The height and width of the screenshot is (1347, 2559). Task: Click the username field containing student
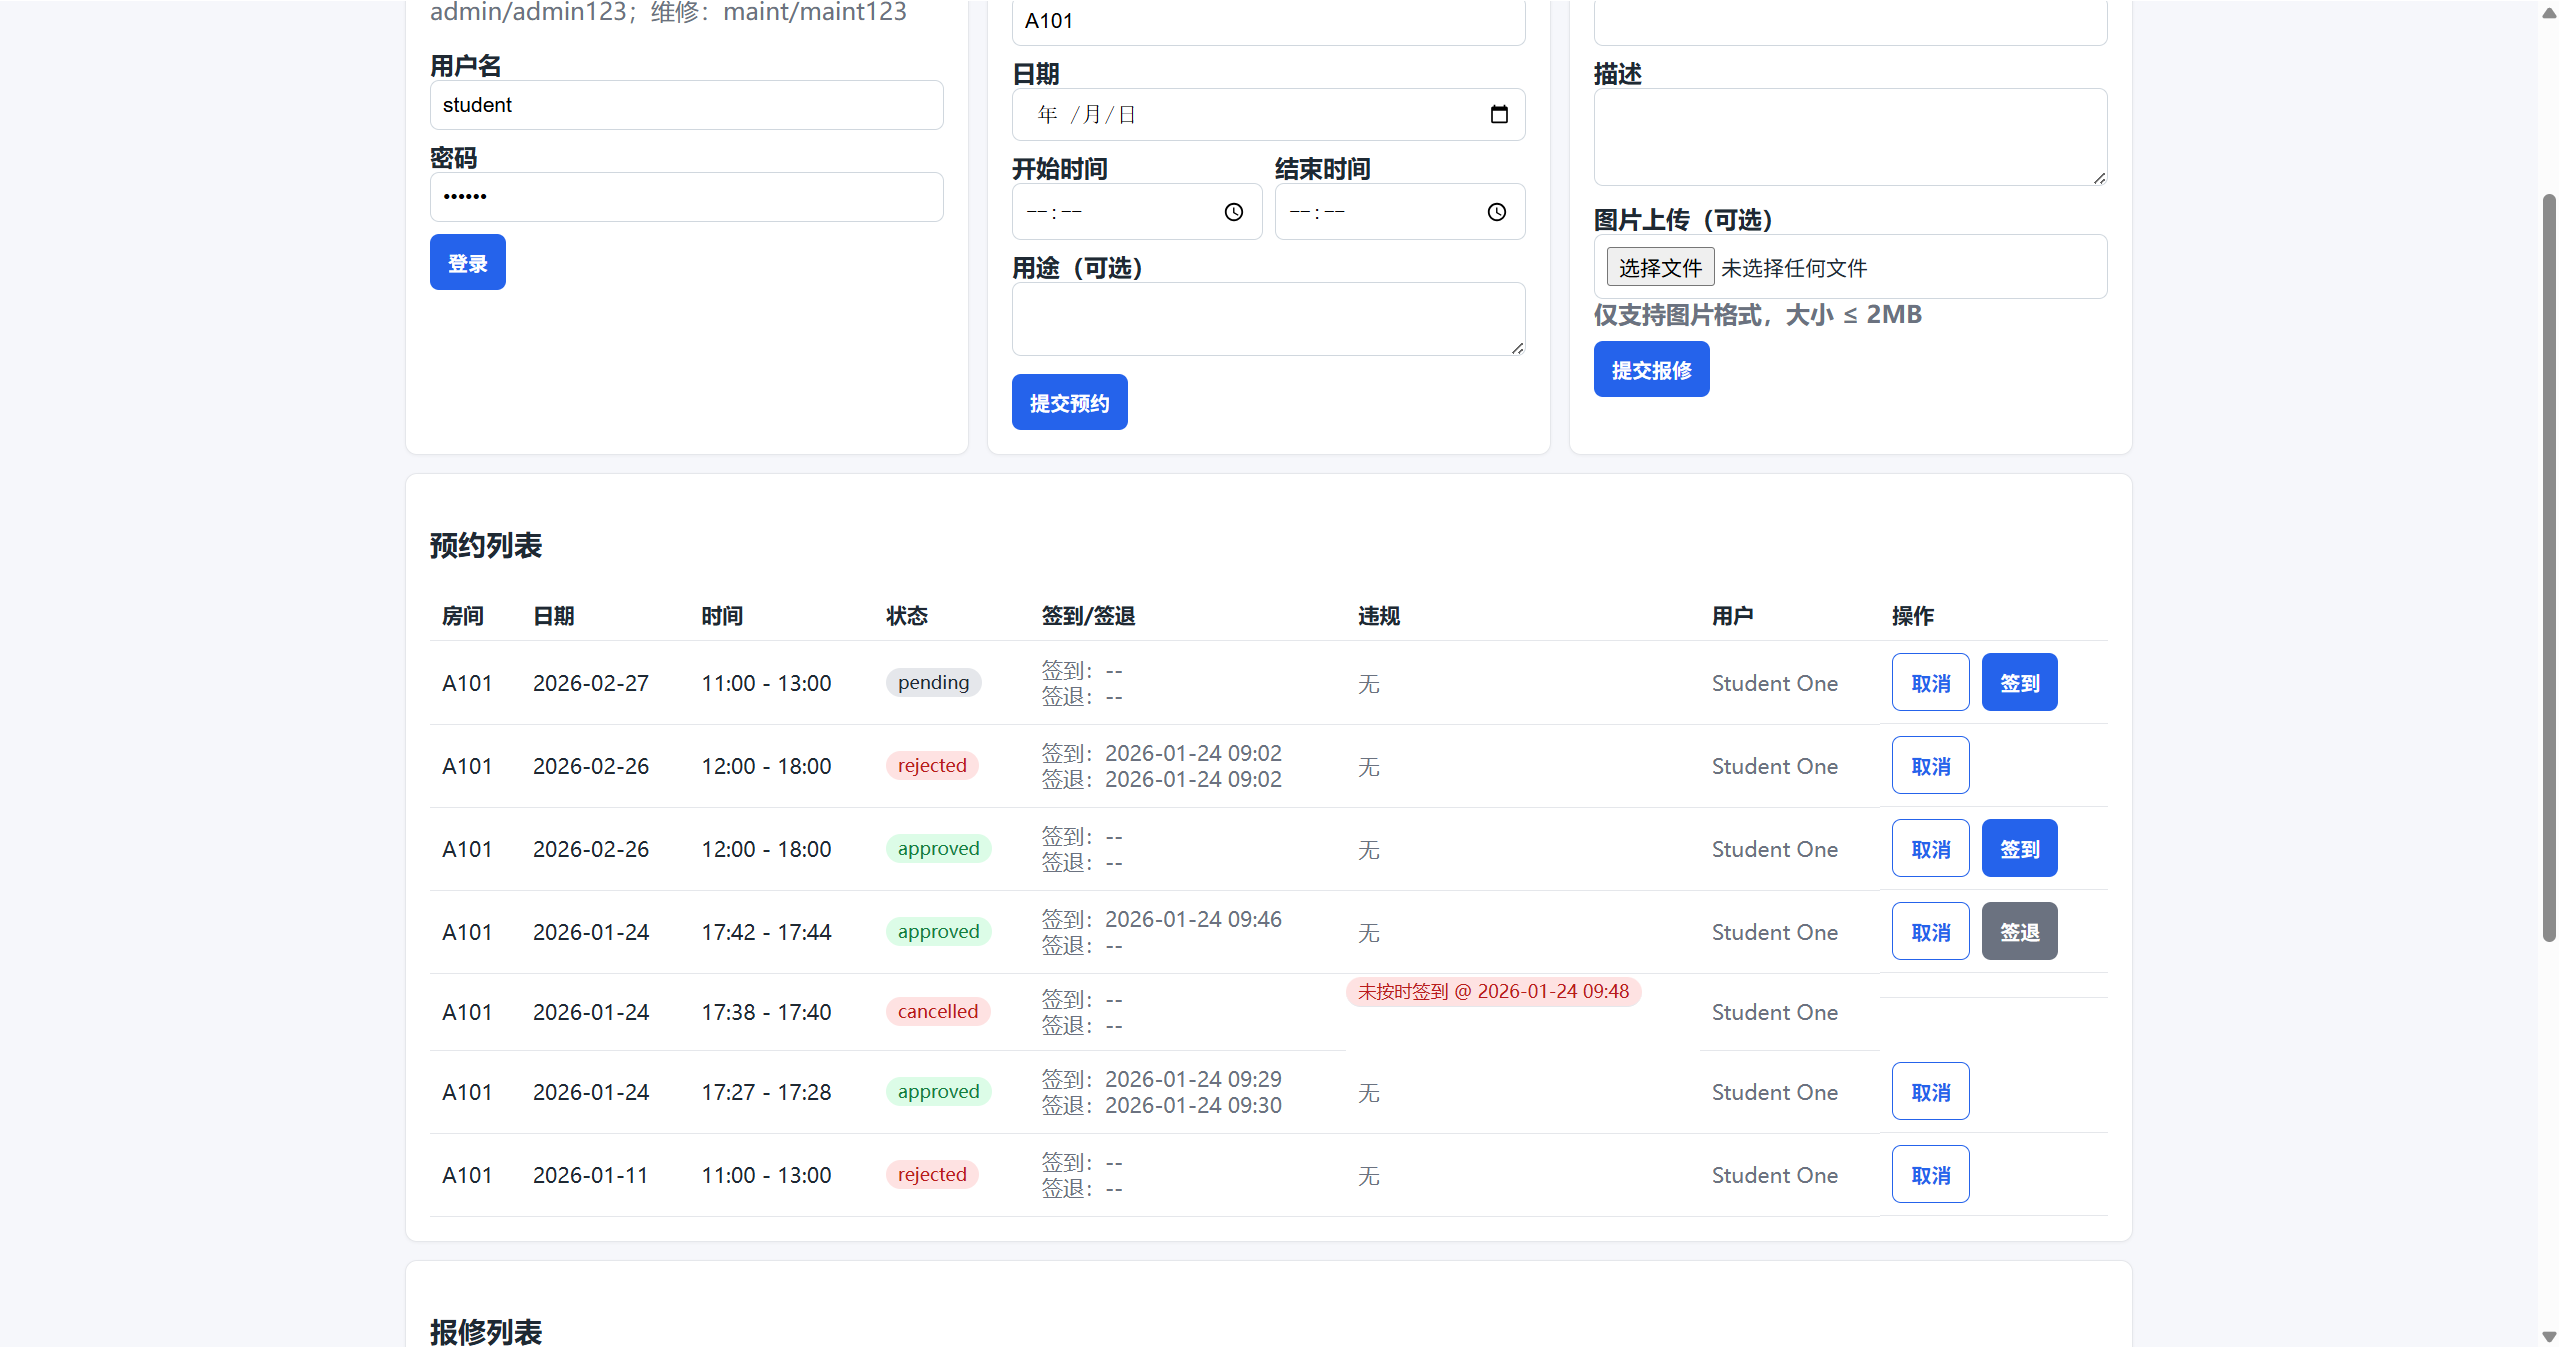click(686, 105)
